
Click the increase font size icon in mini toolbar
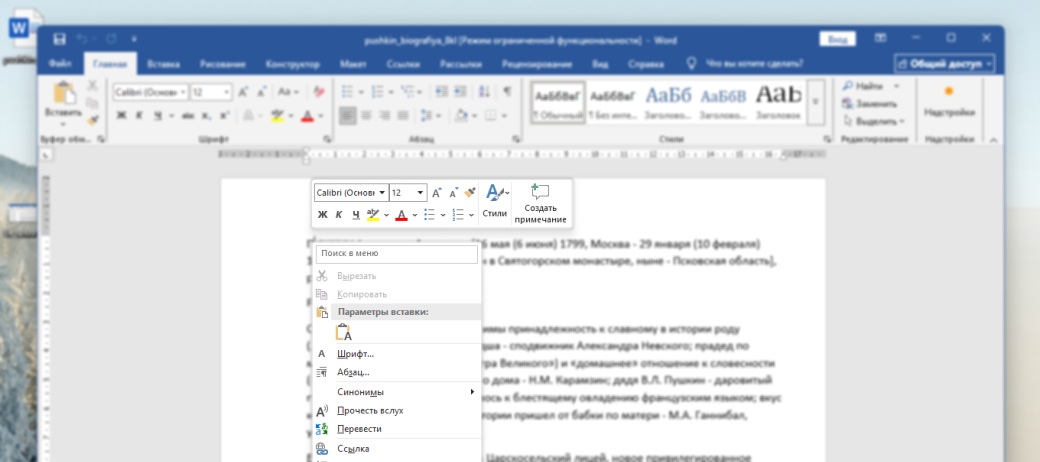437,192
